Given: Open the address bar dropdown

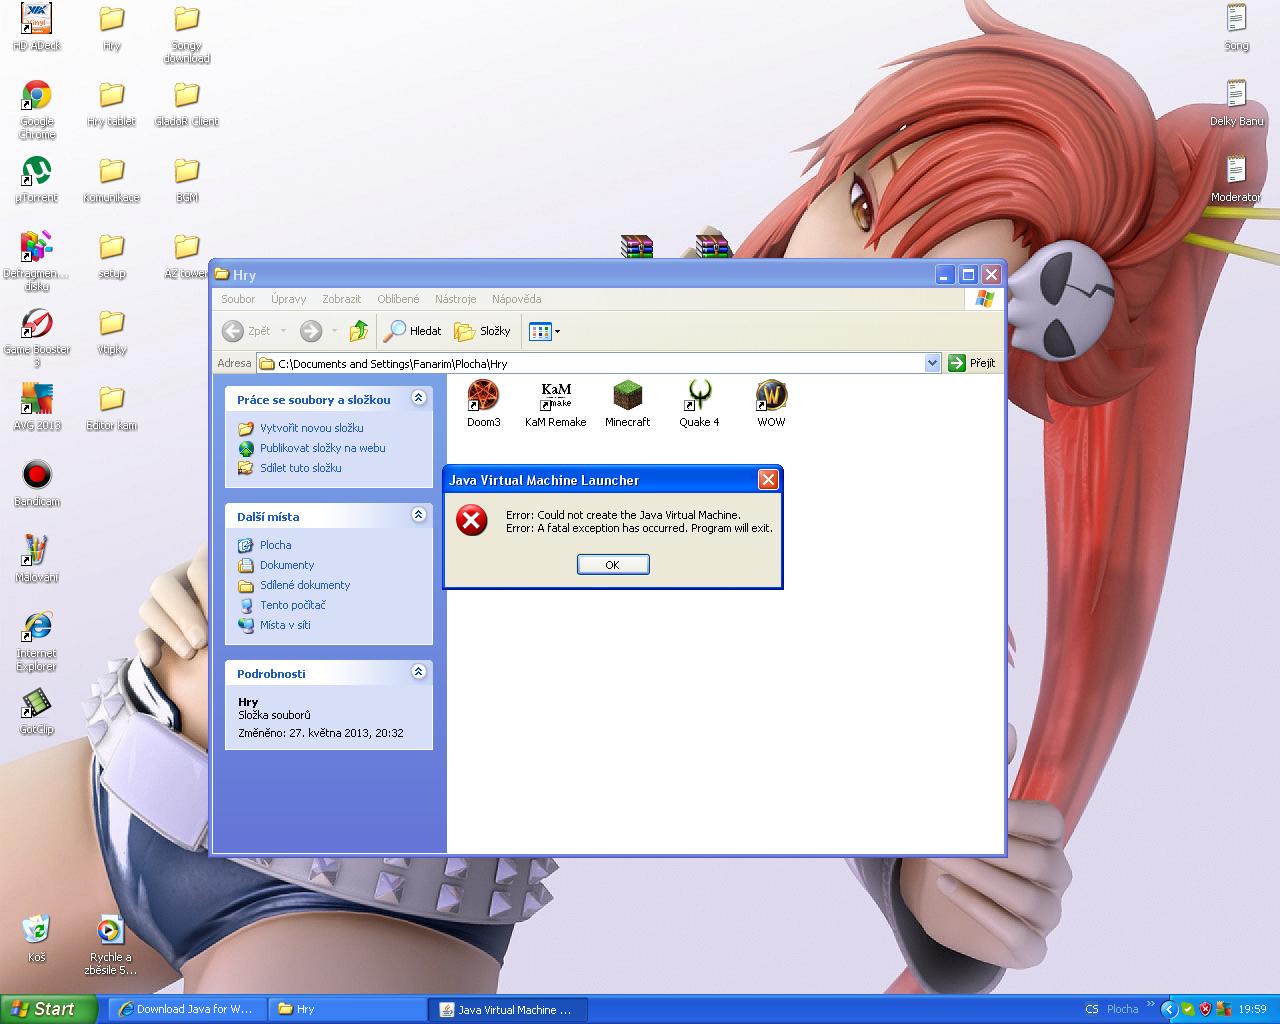Looking at the screenshot, I should [932, 363].
